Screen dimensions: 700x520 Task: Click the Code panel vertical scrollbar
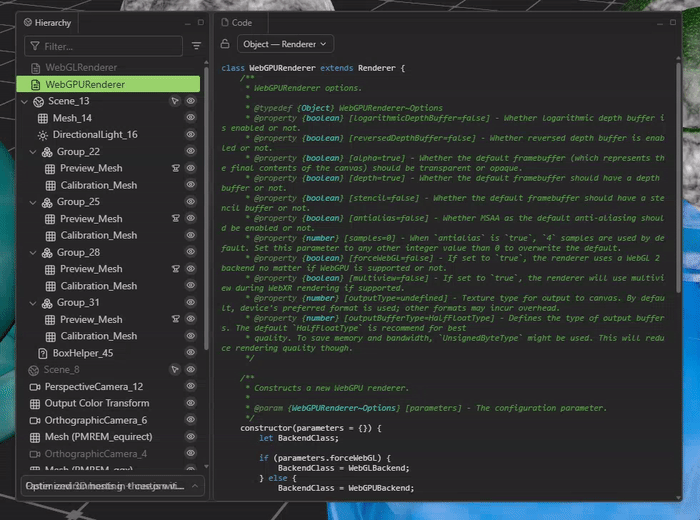tap(679, 176)
